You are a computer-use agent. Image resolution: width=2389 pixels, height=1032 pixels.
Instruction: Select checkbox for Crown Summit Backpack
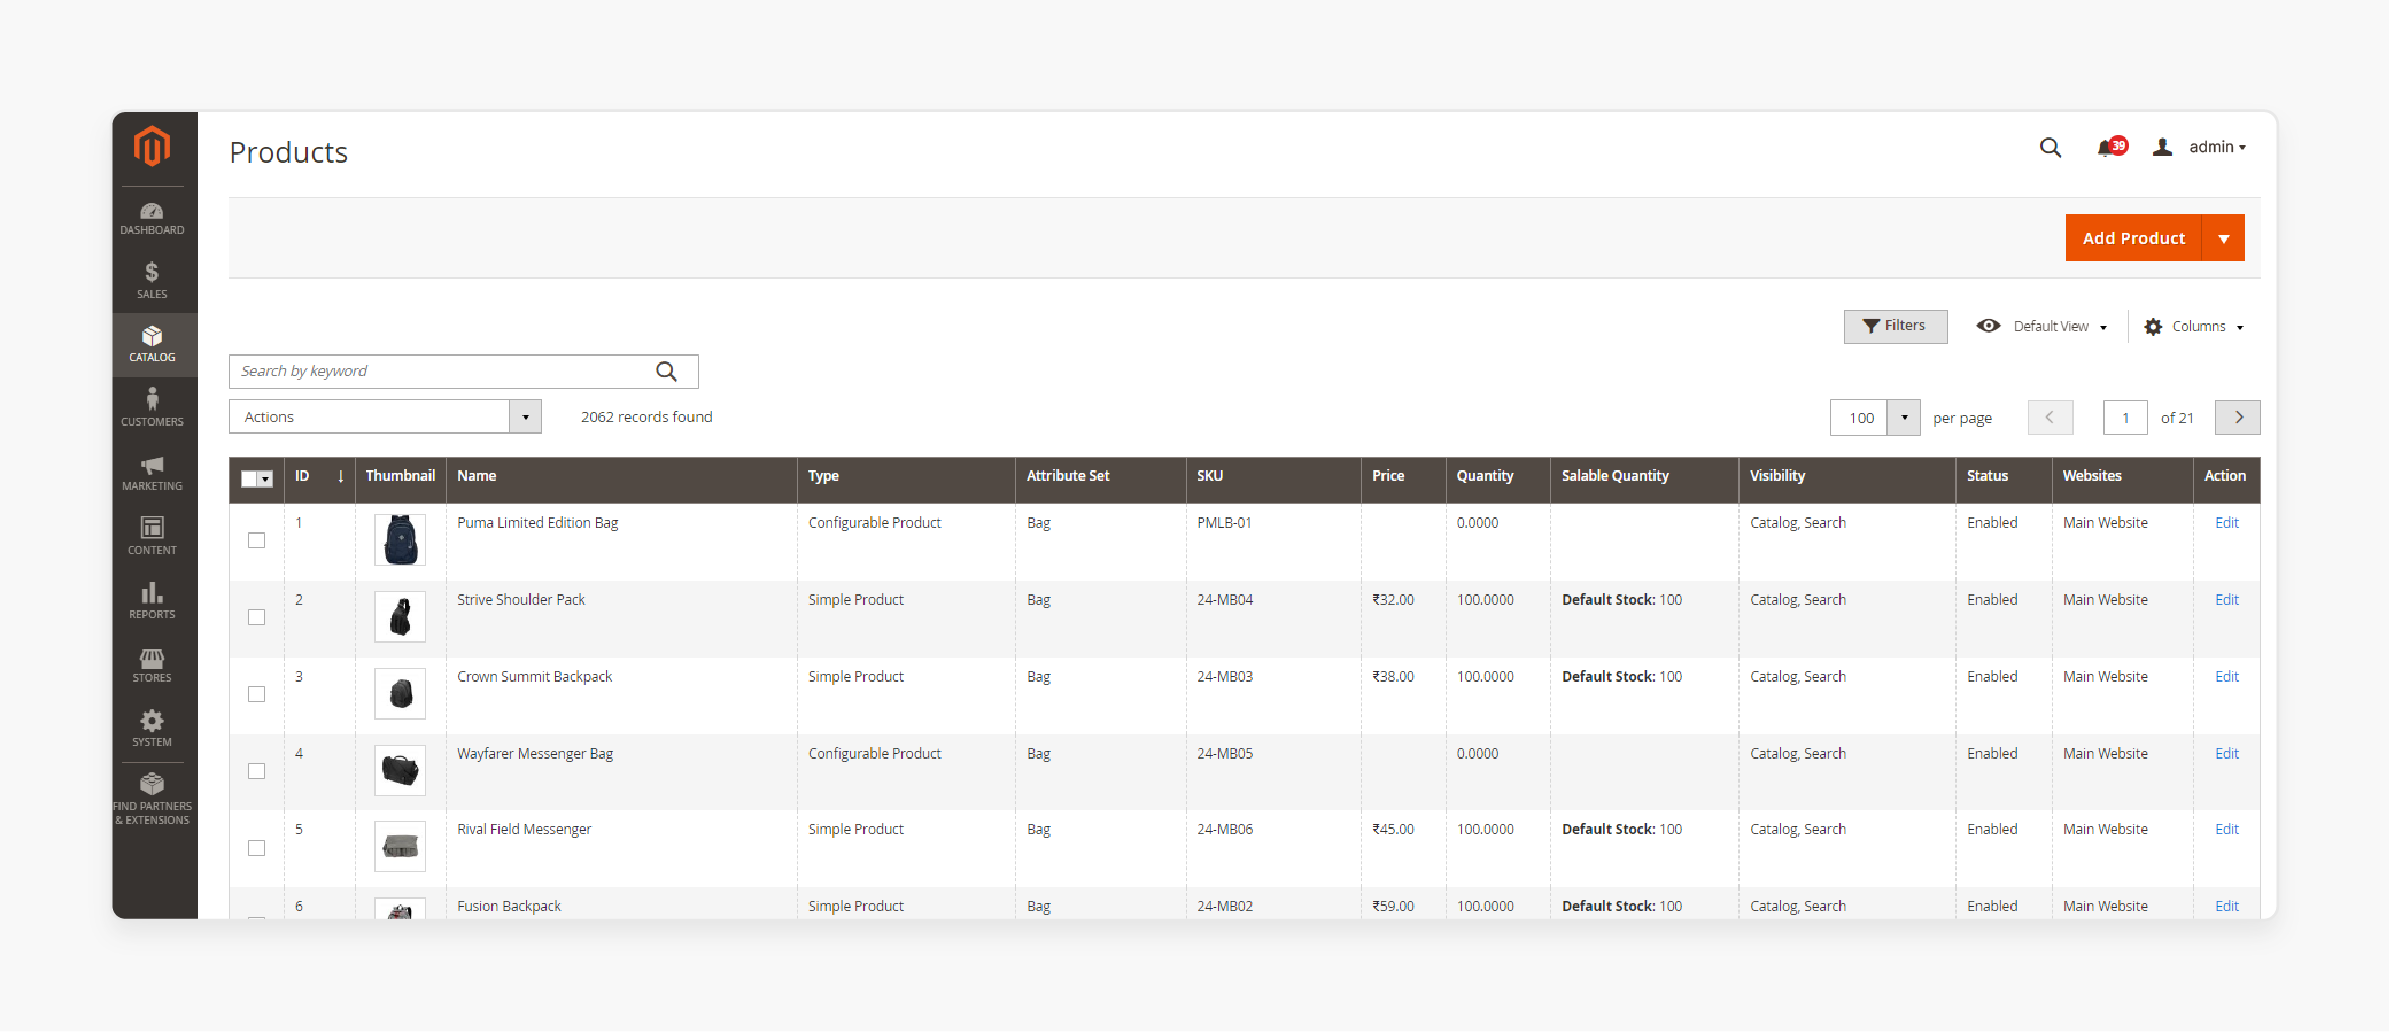256,694
